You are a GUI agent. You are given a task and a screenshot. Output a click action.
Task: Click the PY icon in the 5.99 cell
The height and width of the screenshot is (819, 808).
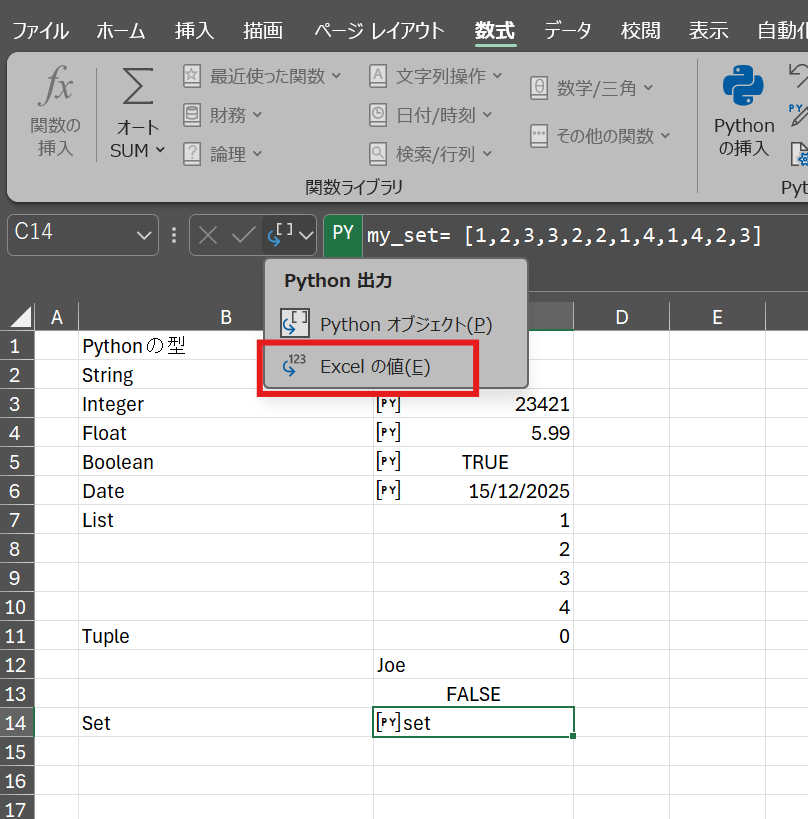[388, 432]
